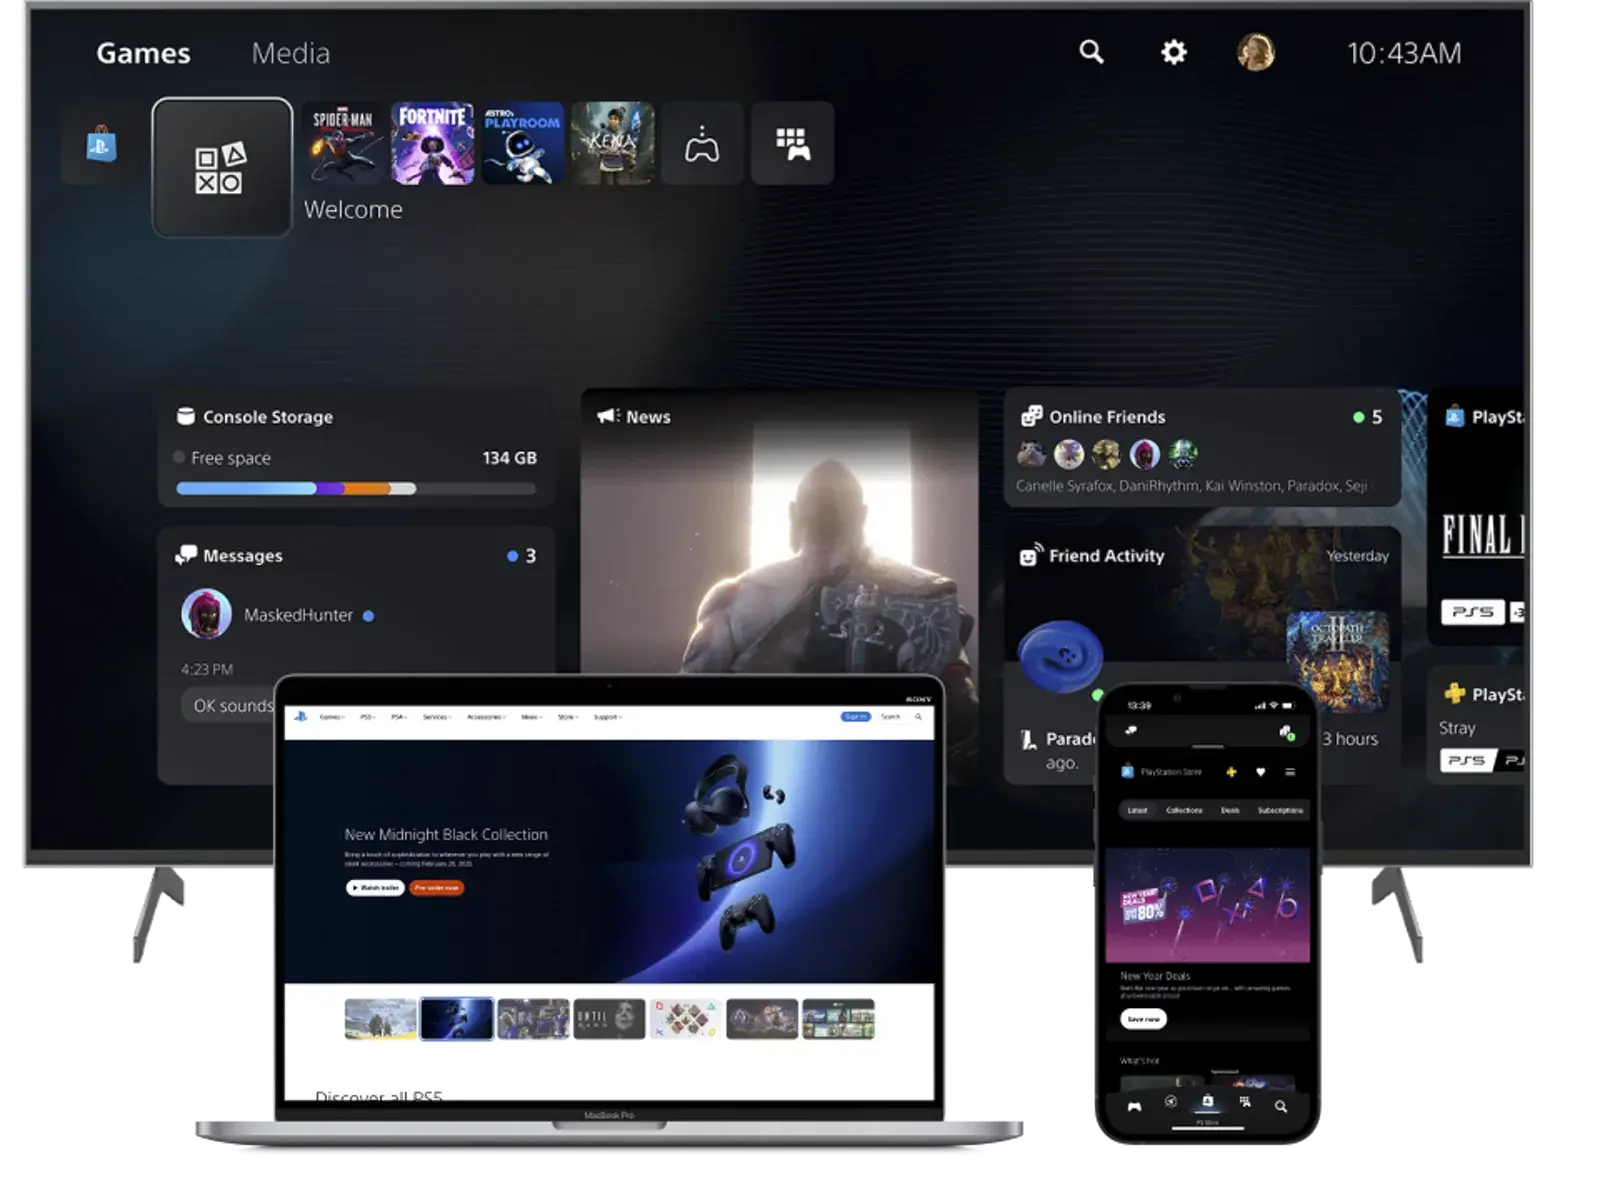
Task: Expand the Support dropdown on website
Action: (x=607, y=717)
